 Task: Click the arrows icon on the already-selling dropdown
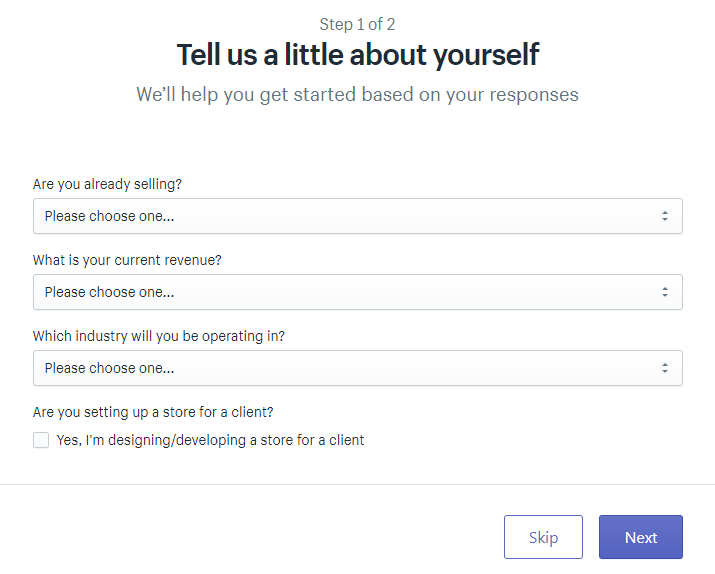(x=664, y=216)
